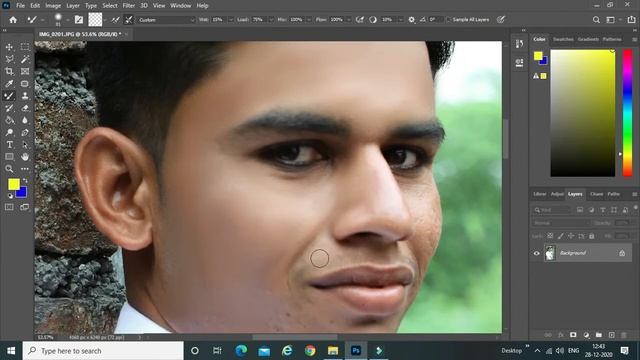Toggle lock all for layer
The image size is (640, 360).
click(x=591, y=236)
